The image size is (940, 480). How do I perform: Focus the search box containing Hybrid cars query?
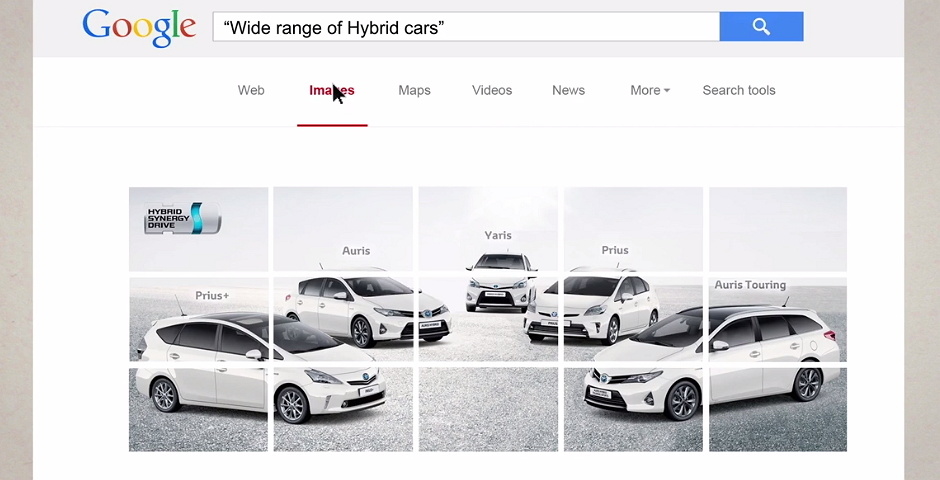click(x=466, y=26)
